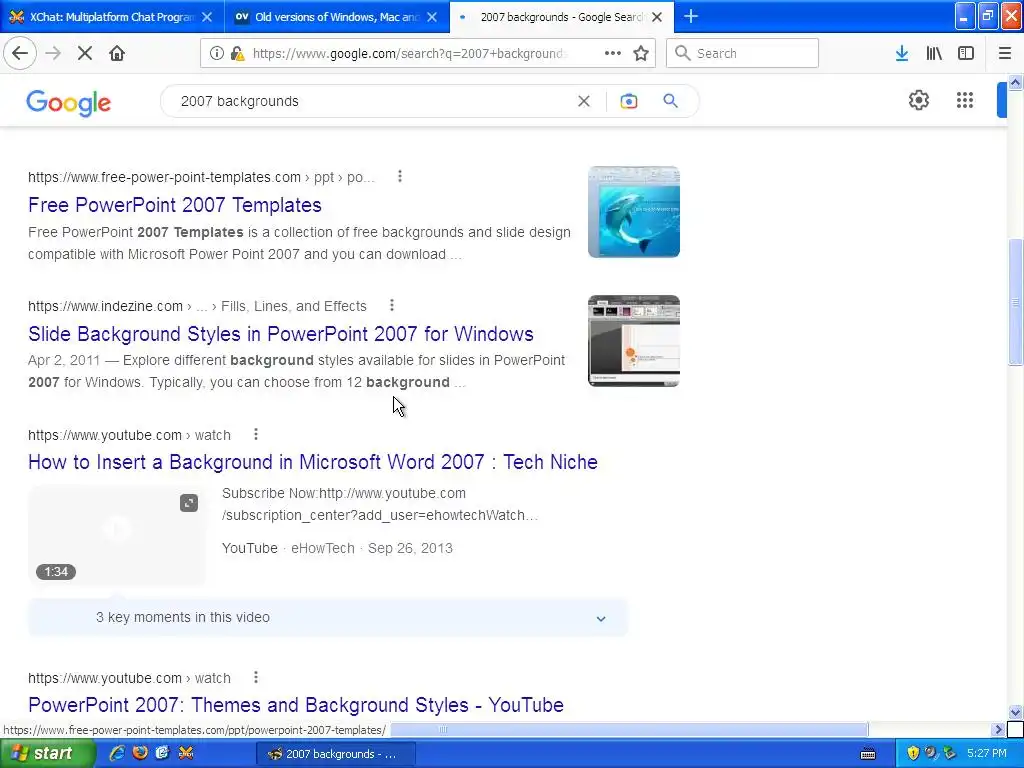Open the on-screen keyboard taskbar icon

point(868,754)
